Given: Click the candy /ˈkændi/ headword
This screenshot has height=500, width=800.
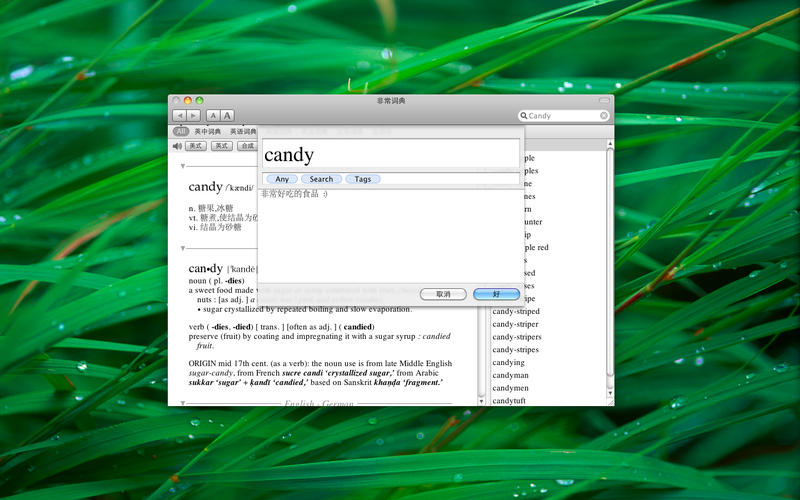Looking at the screenshot, I should [221, 187].
